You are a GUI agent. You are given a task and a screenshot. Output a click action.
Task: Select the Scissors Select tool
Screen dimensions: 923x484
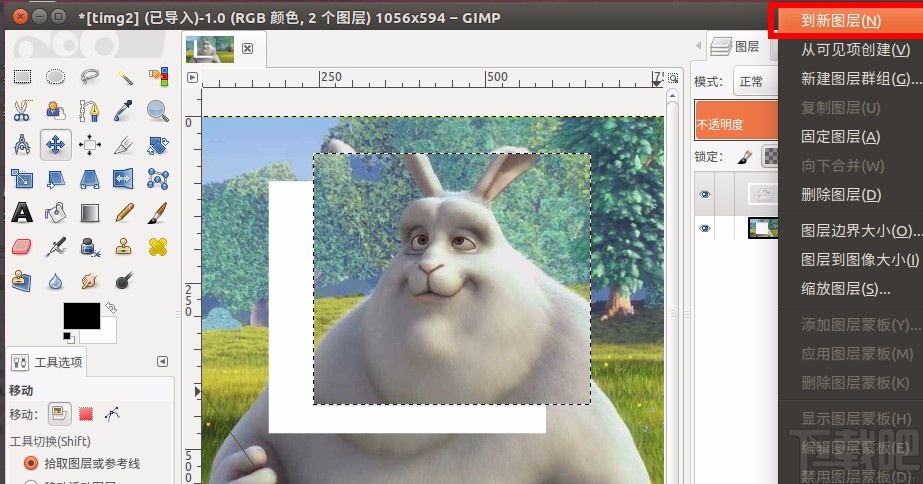click(x=22, y=111)
